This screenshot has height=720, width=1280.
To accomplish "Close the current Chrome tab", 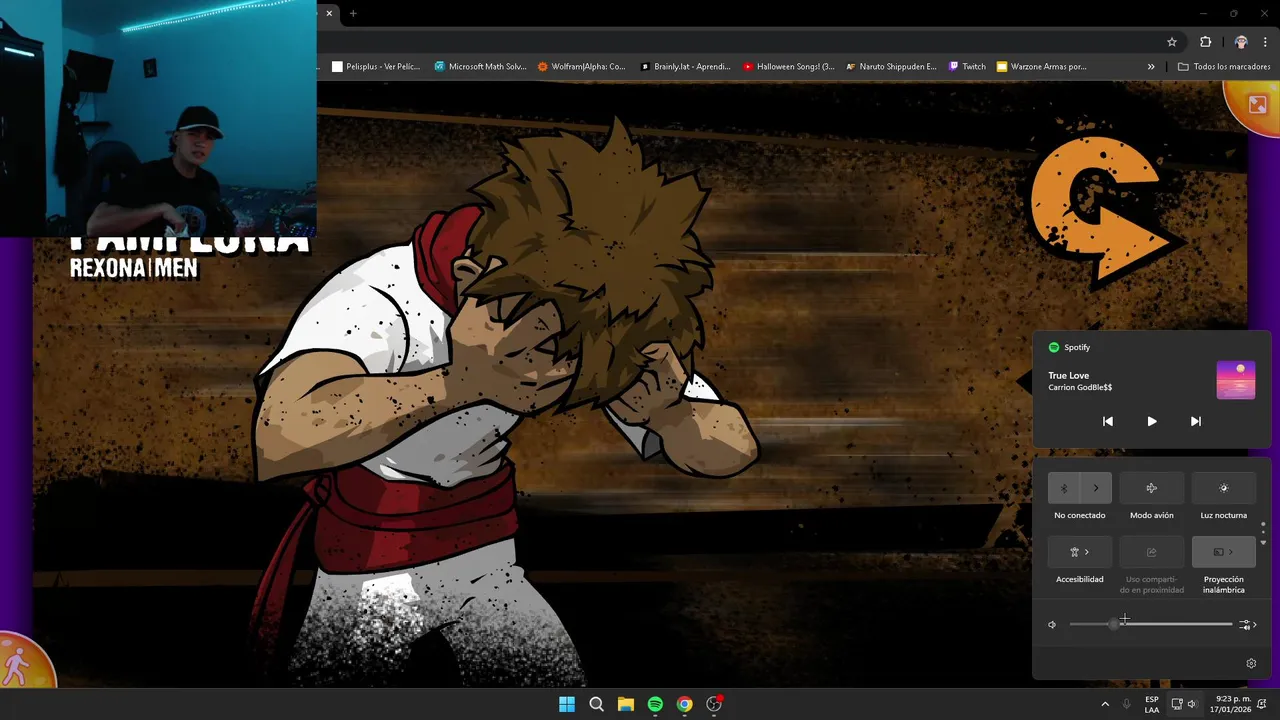I will click(329, 13).
